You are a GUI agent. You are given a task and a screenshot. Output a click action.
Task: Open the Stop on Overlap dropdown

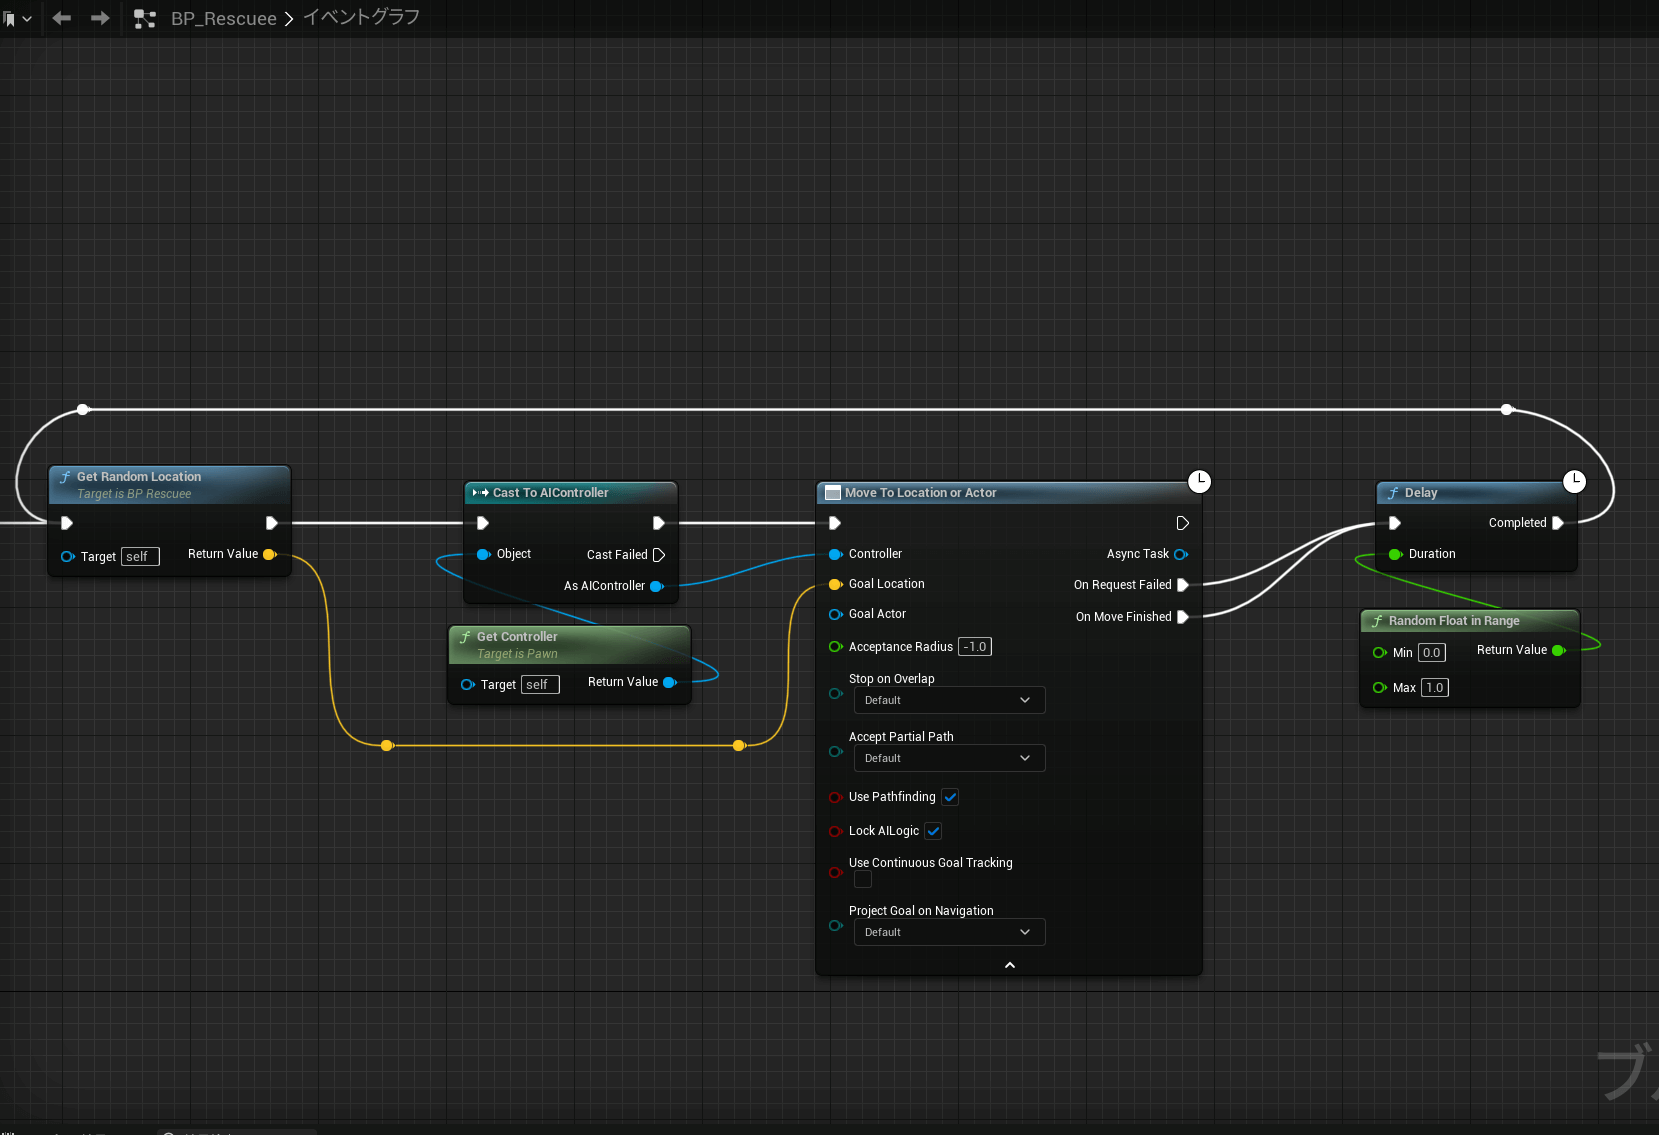(948, 700)
